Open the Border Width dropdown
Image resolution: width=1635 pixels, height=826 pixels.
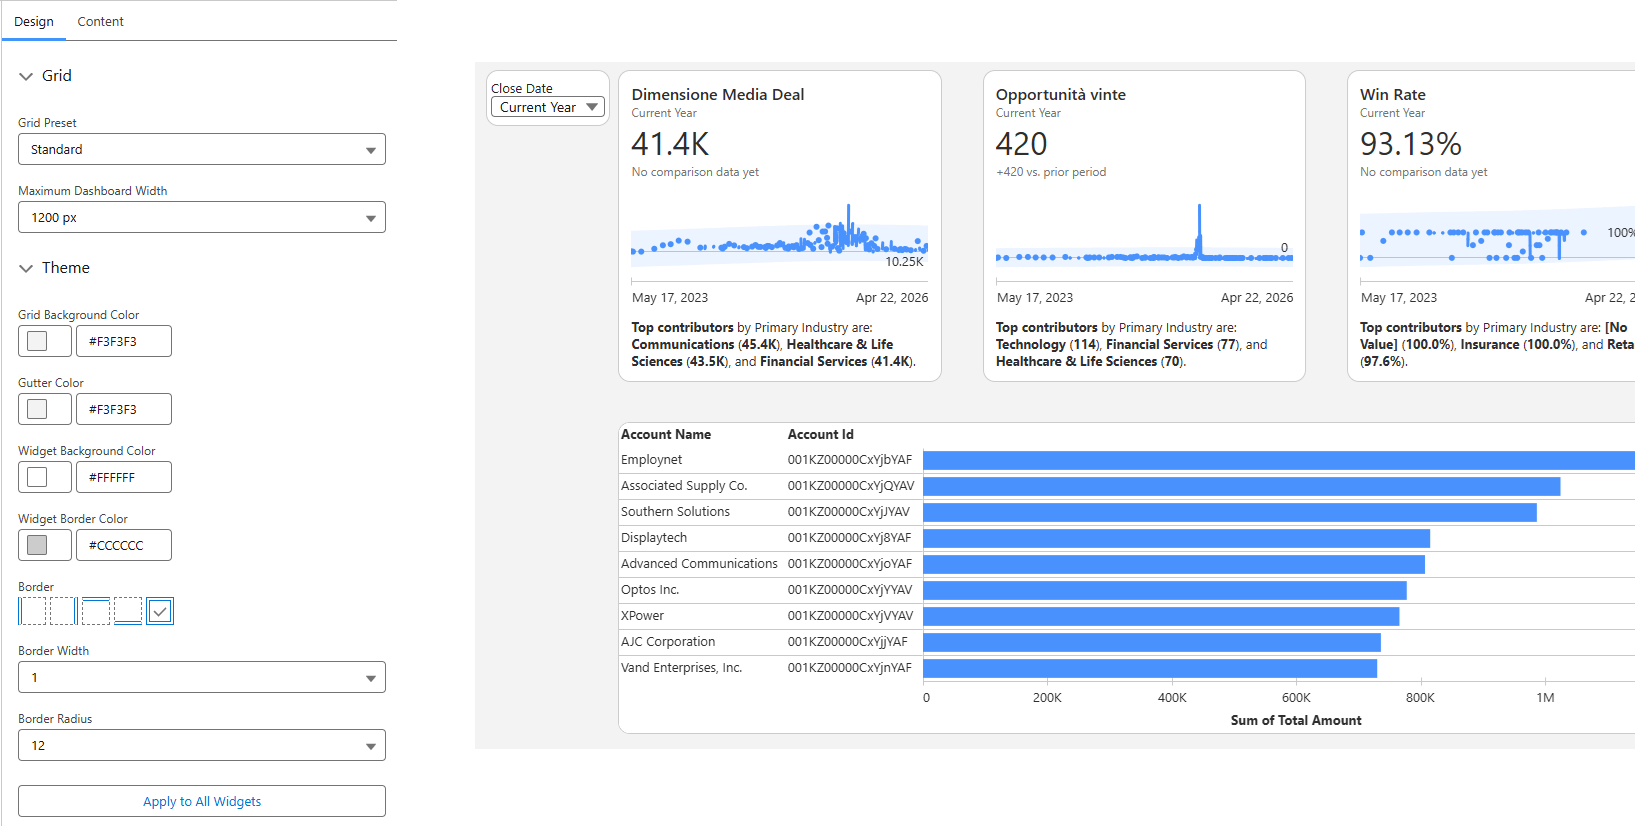pyautogui.click(x=201, y=677)
